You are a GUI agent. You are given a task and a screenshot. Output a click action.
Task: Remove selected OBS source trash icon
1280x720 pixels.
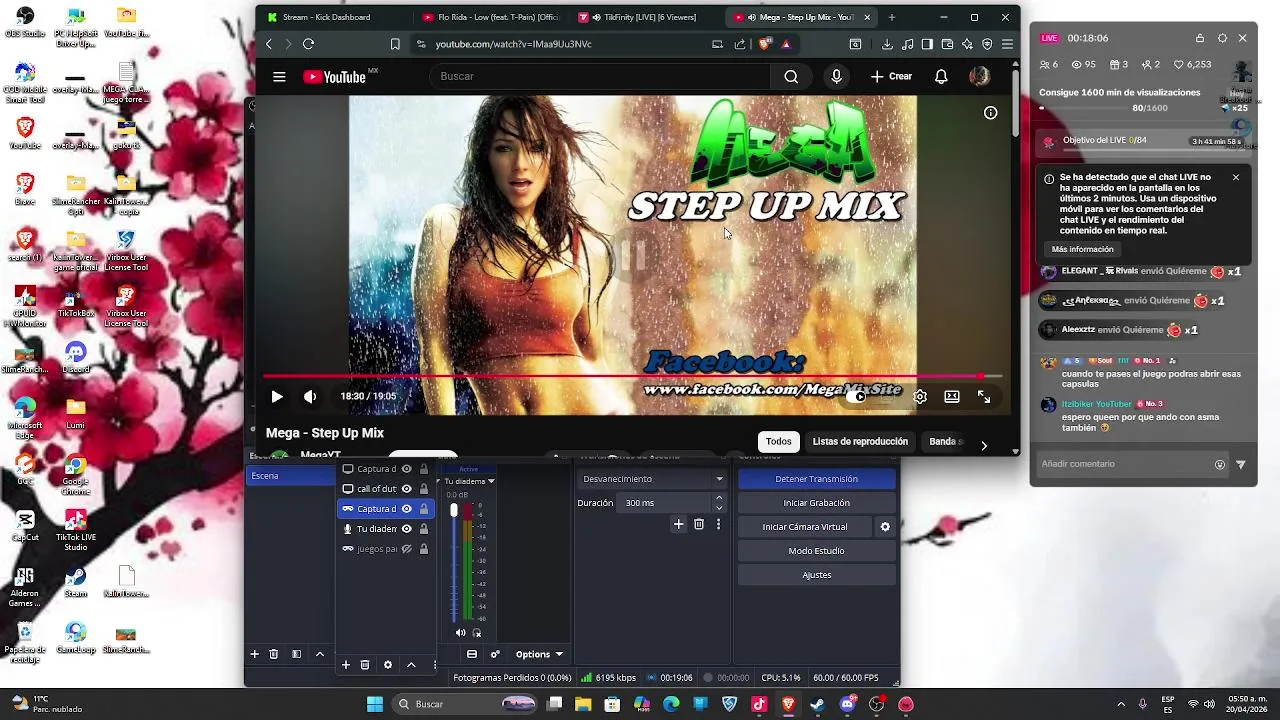coord(365,665)
